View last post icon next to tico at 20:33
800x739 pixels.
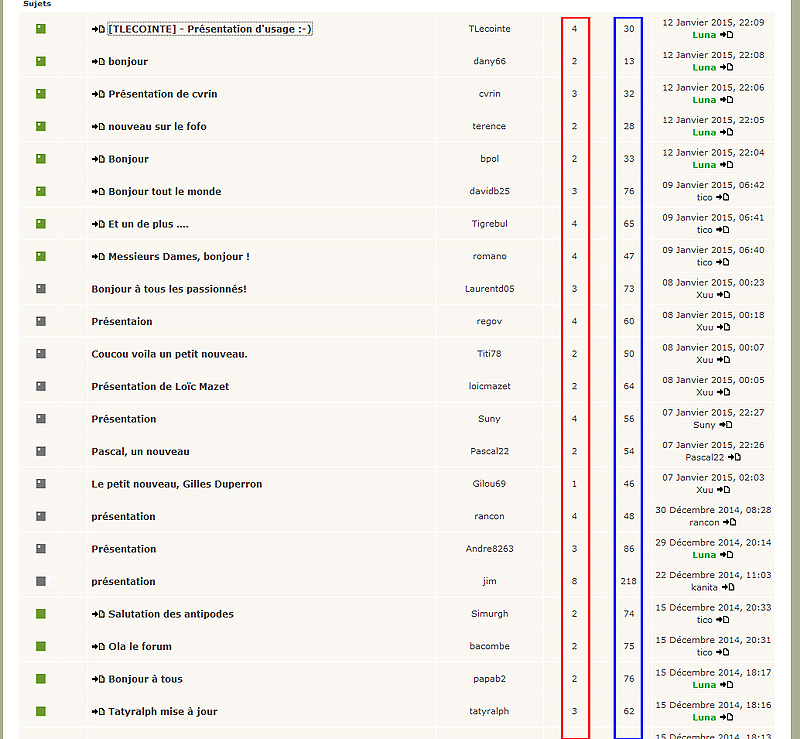tap(722, 620)
